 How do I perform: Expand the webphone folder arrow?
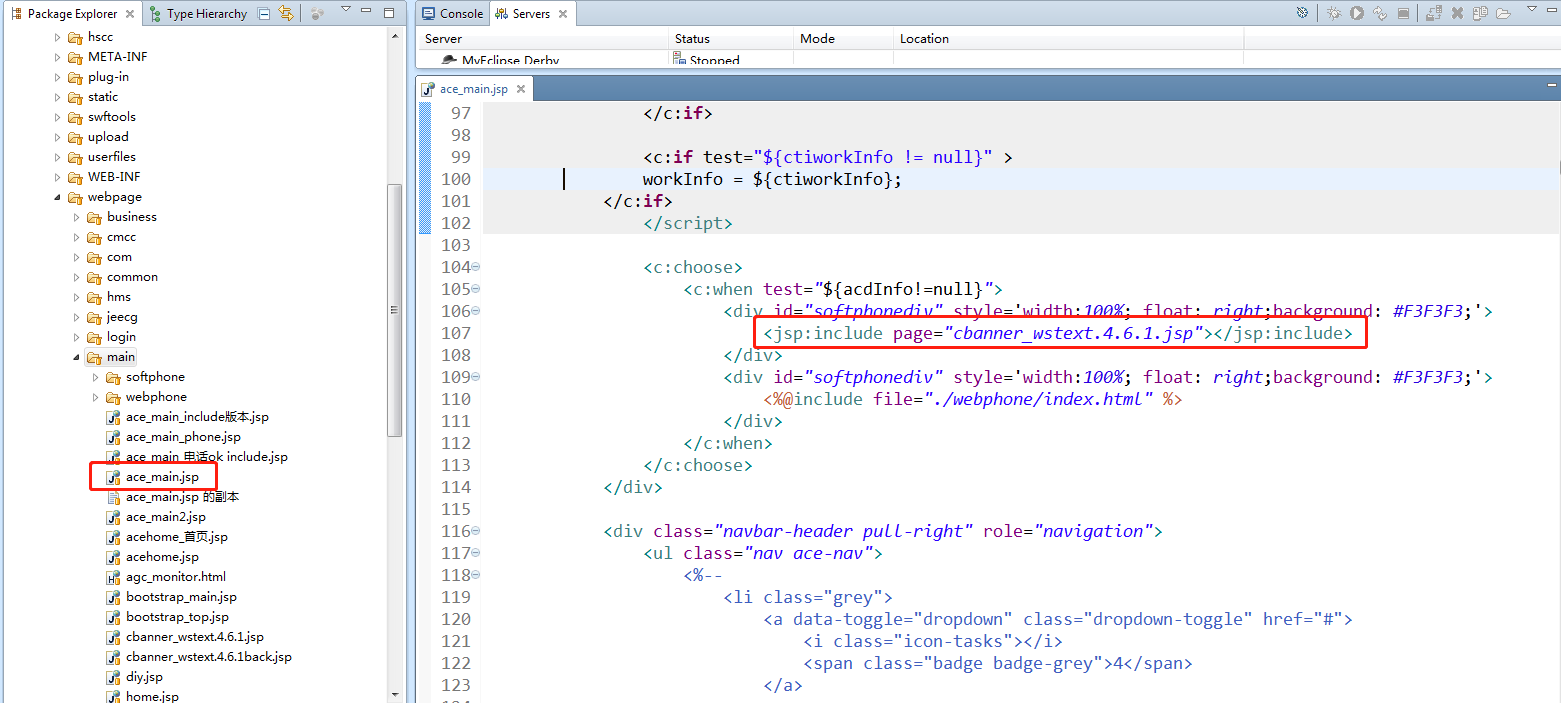tap(96, 397)
